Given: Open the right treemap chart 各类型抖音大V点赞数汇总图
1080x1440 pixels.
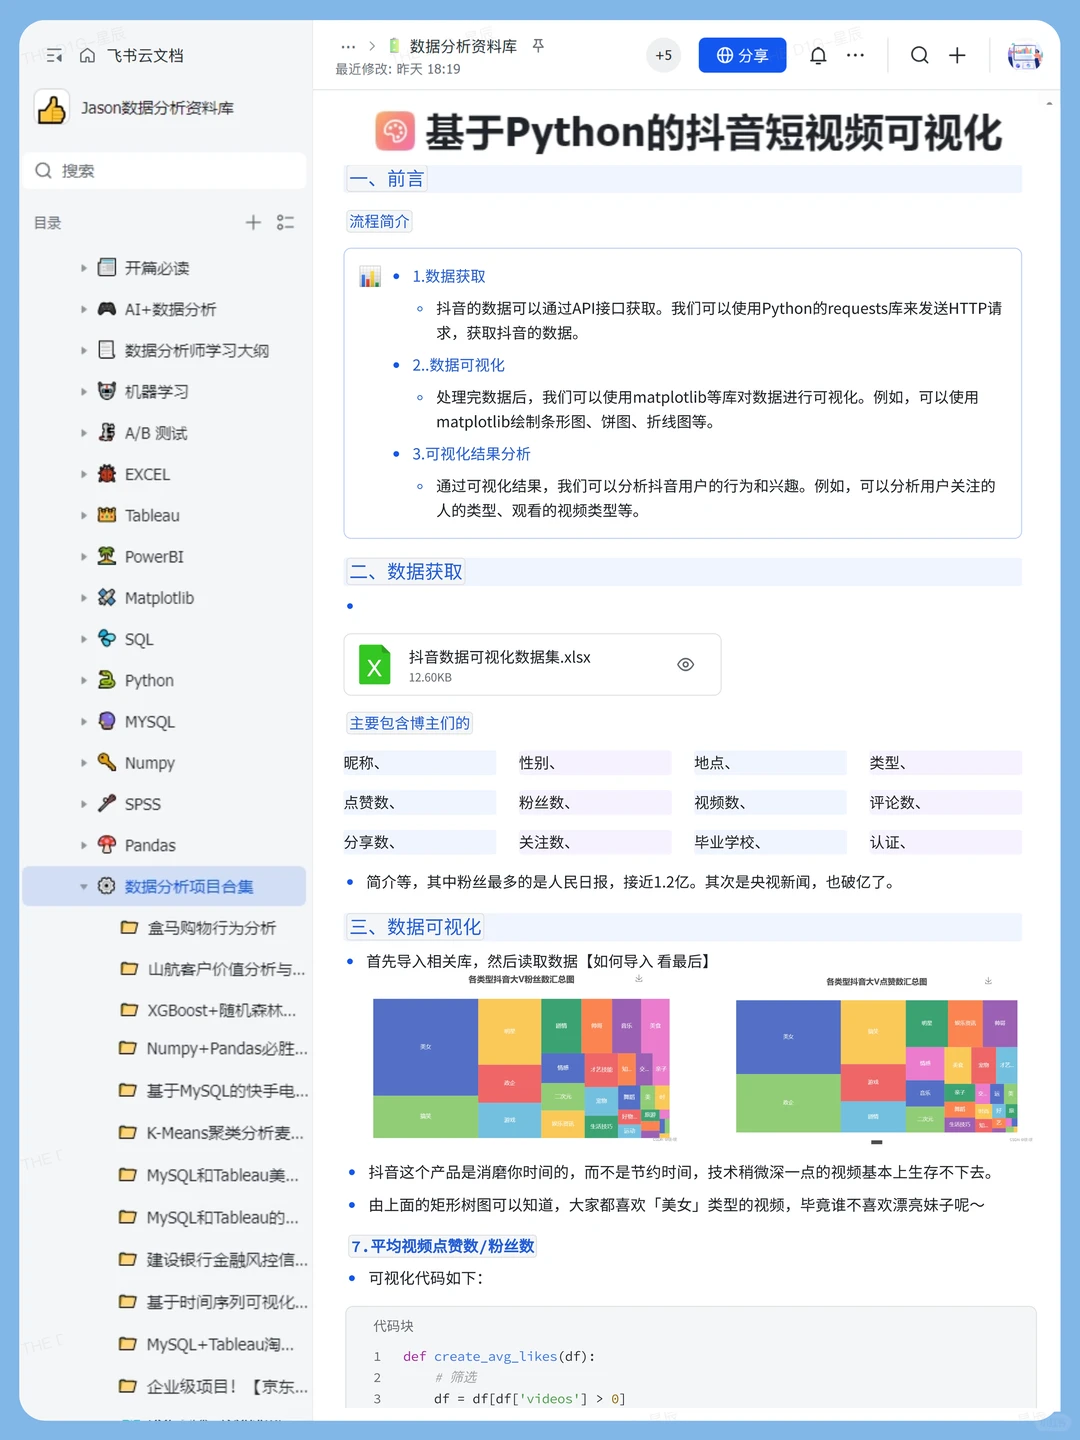Looking at the screenshot, I should tap(877, 1066).
